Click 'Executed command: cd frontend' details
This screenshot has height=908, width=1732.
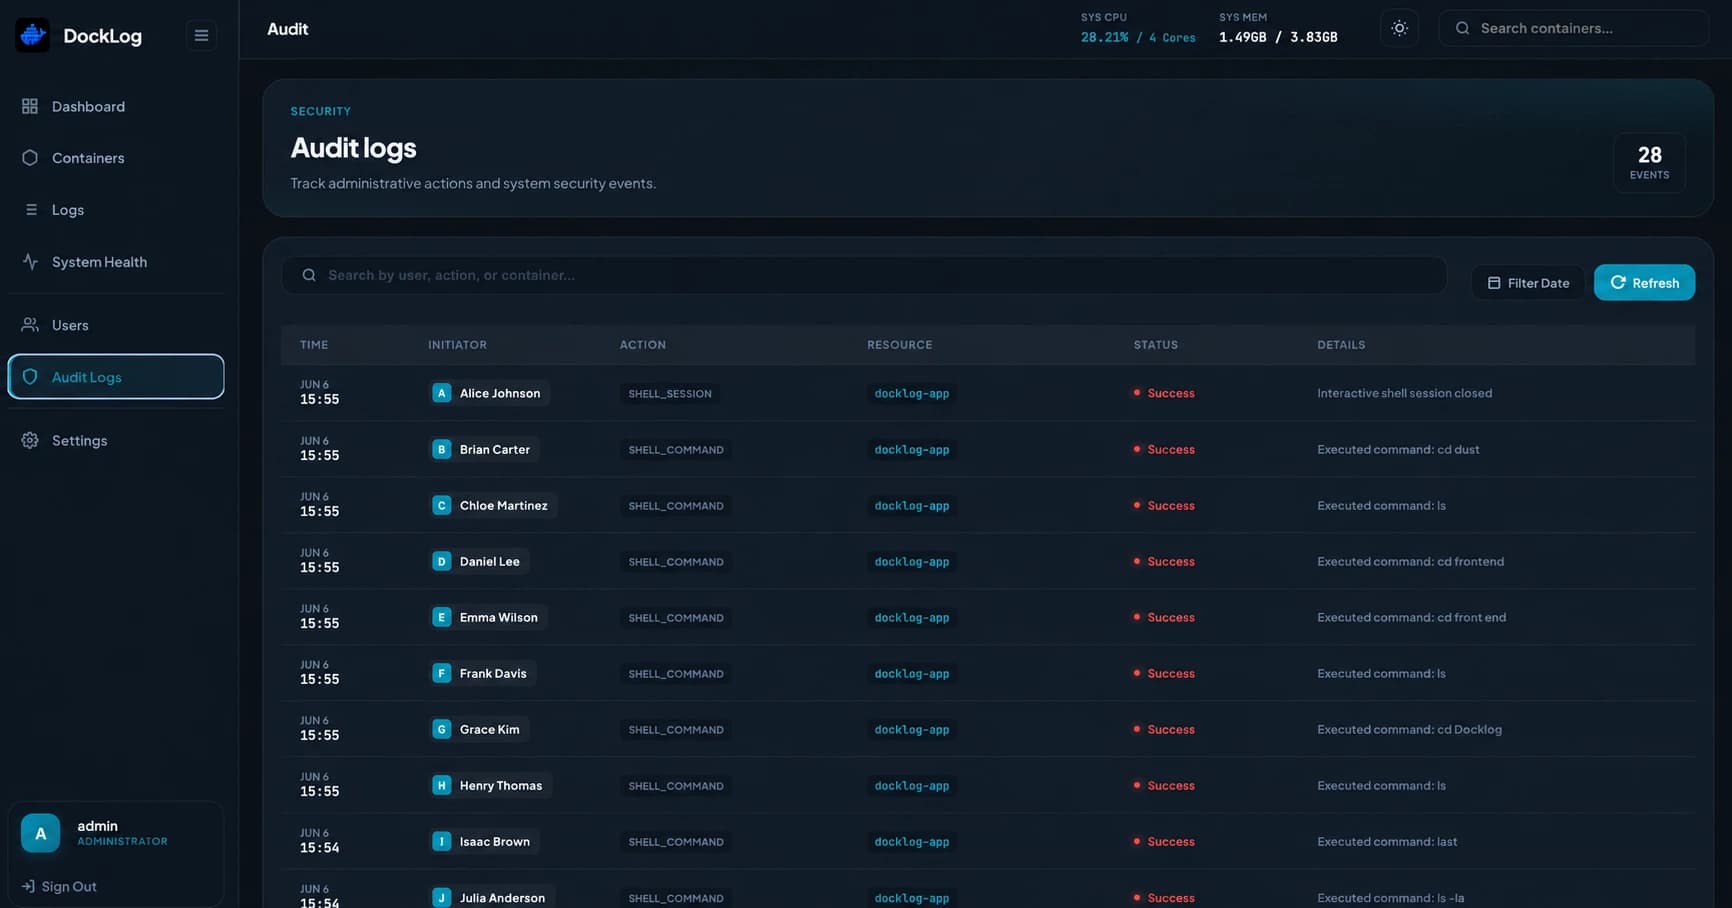pyautogui.click(x=1410, y=561)
